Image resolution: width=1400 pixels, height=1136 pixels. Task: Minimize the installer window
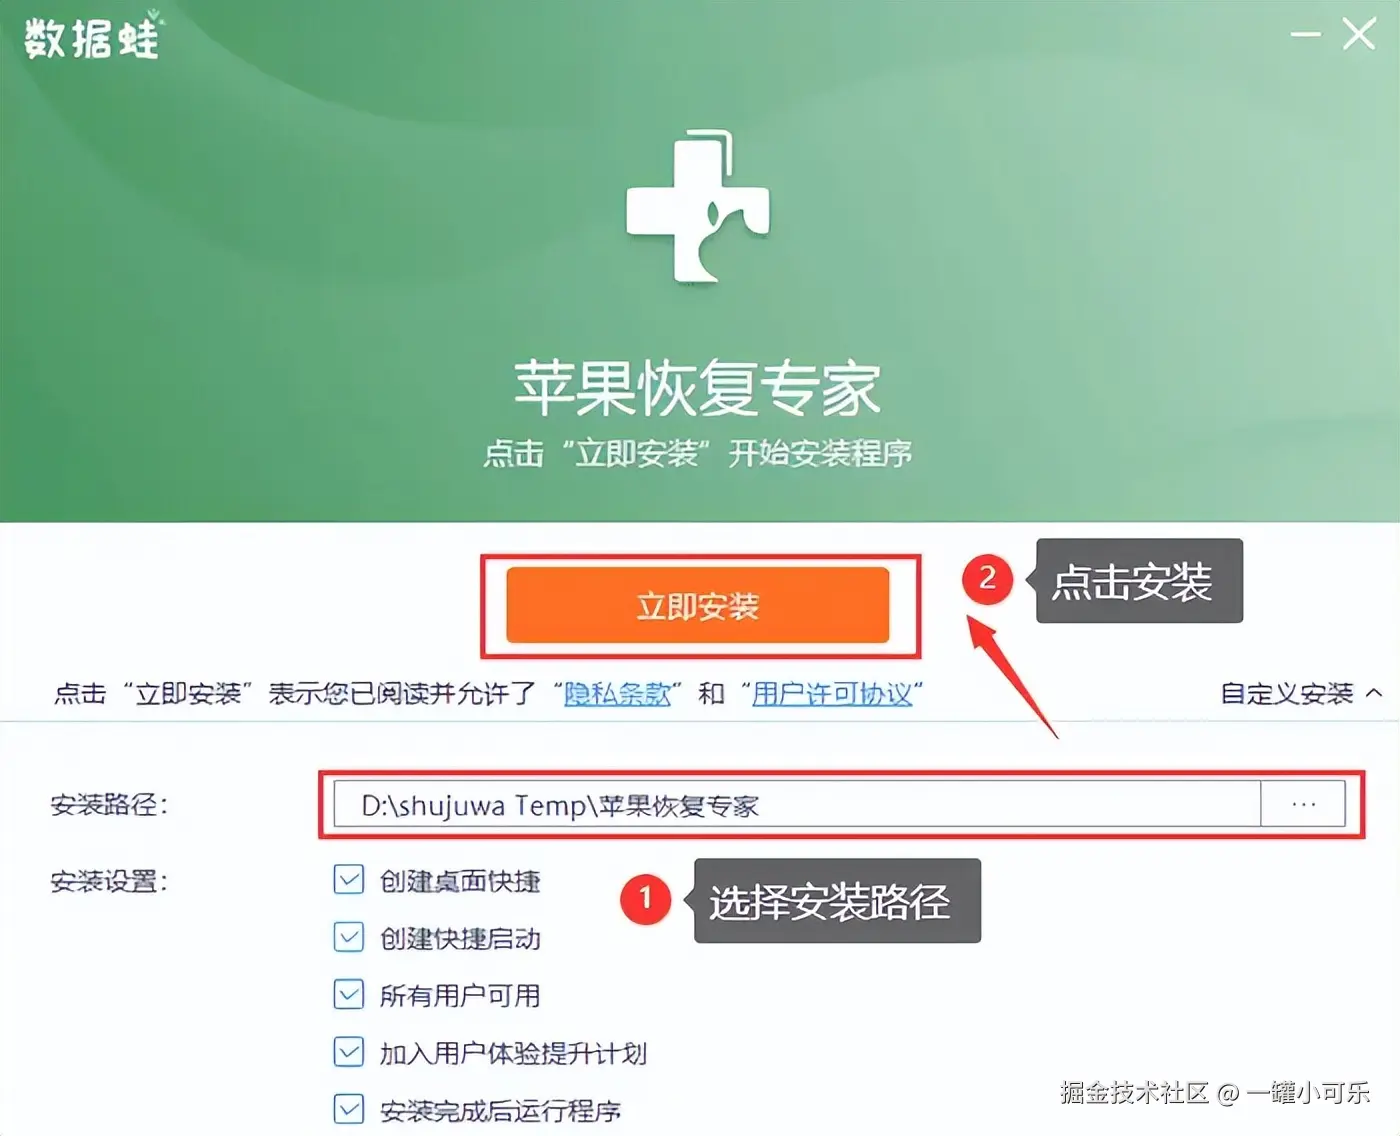click(x=1305, y=35)
